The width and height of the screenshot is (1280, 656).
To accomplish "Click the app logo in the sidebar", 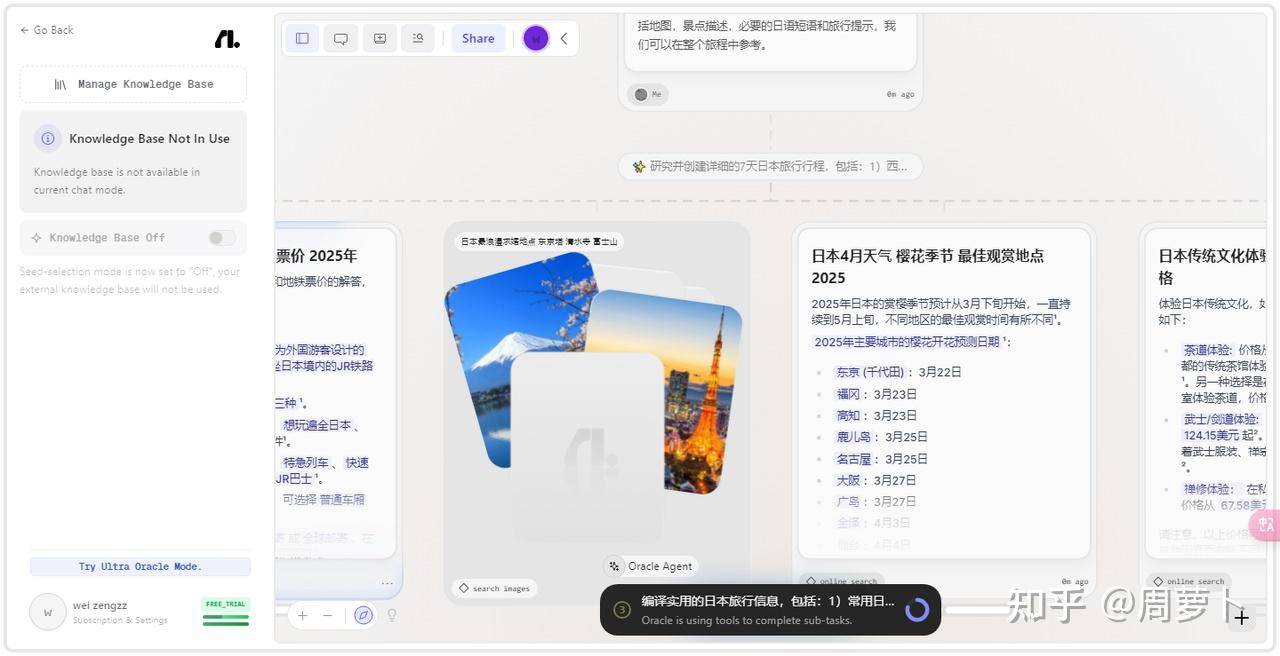I will pyautogui.click(x=227, y=39).
